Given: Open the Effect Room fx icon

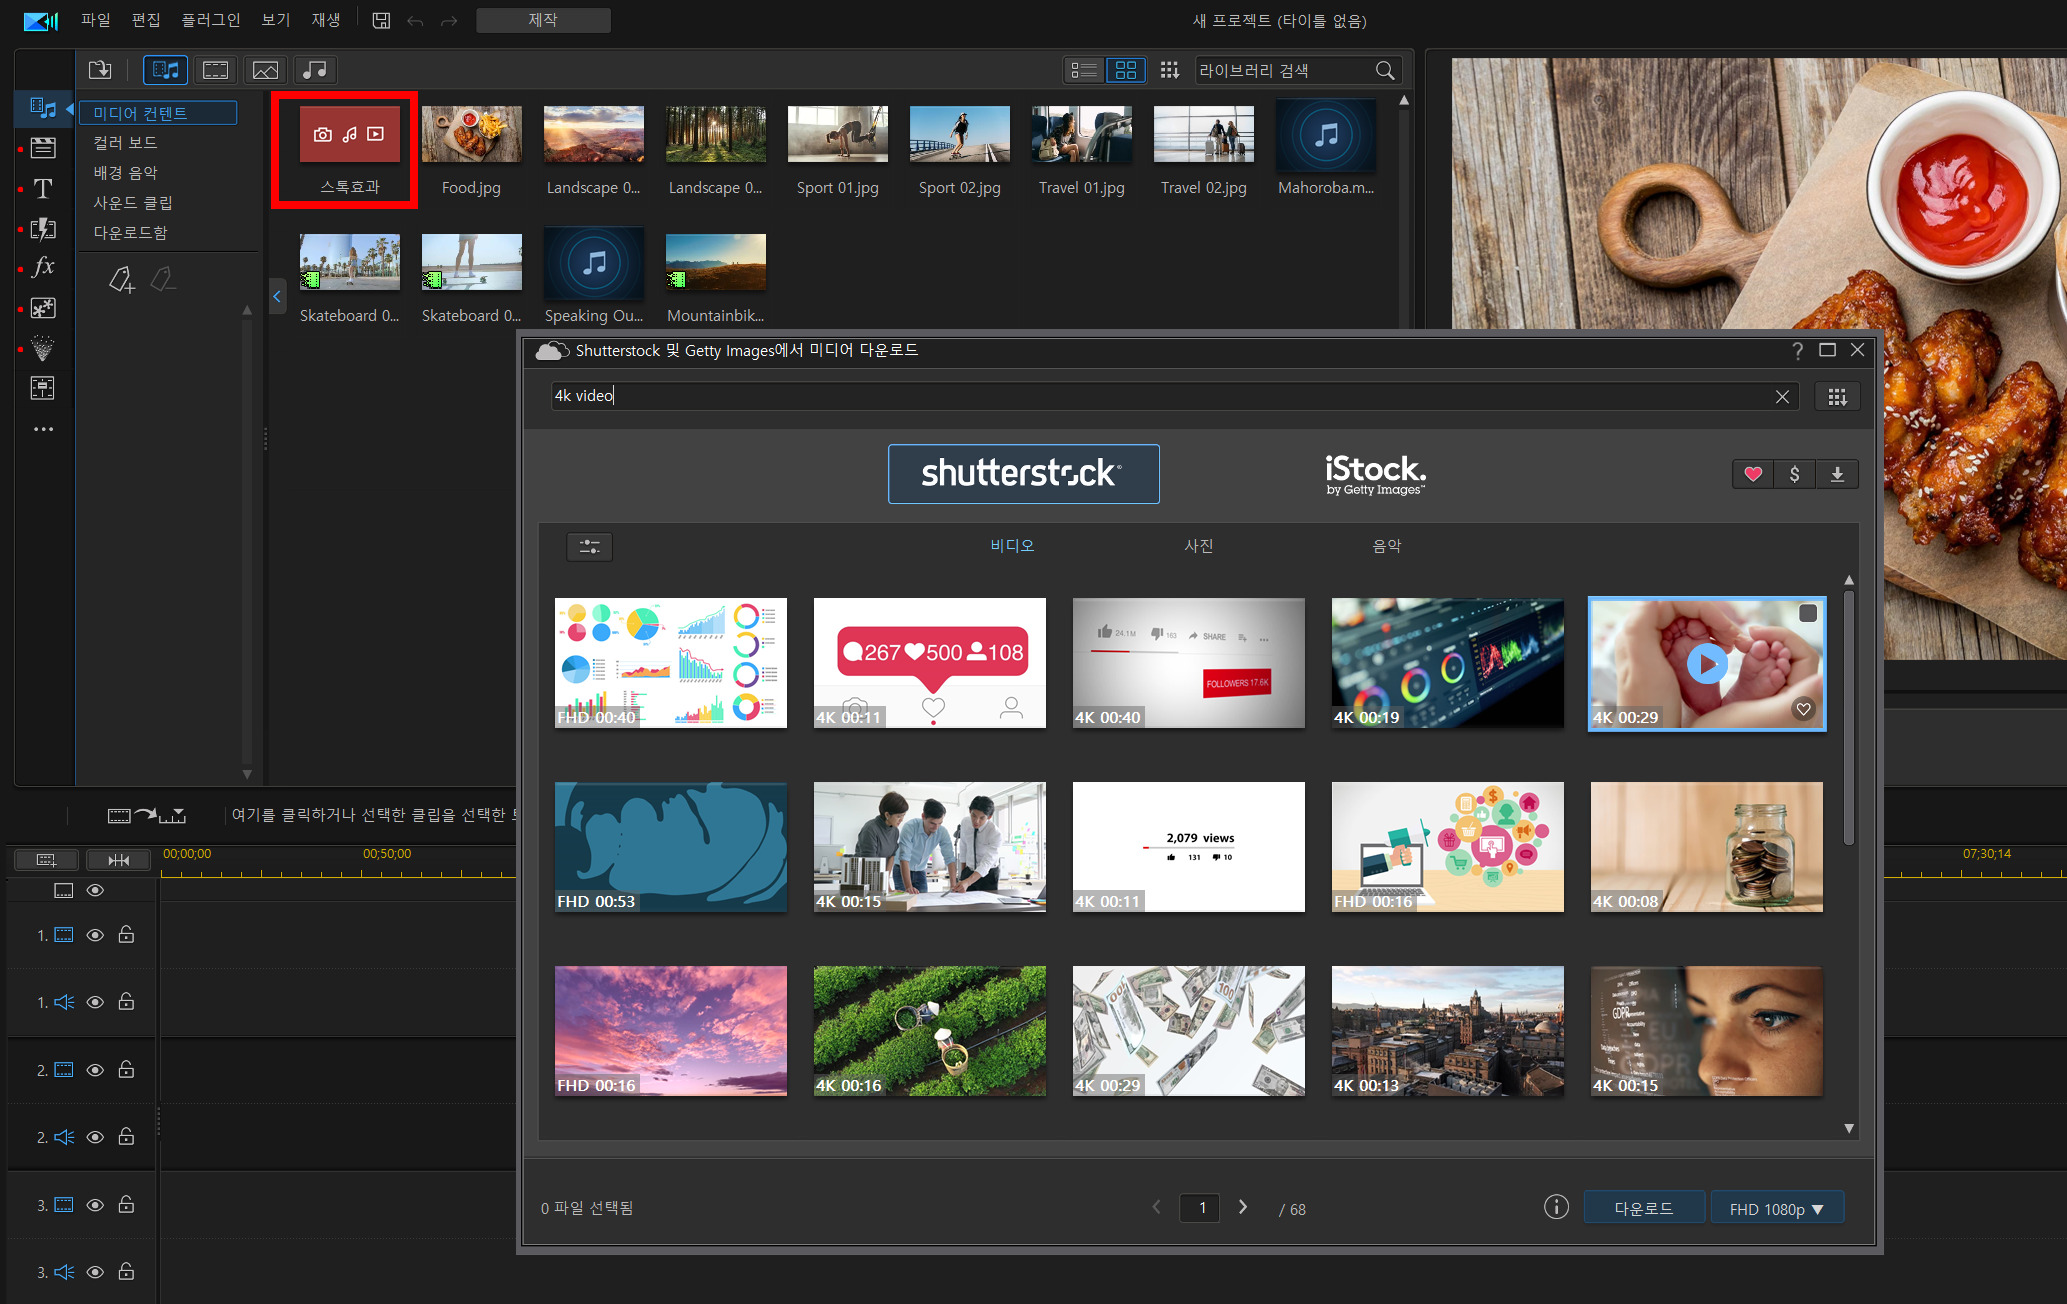Looking at the screenshot, I should (x=43, y=267).
